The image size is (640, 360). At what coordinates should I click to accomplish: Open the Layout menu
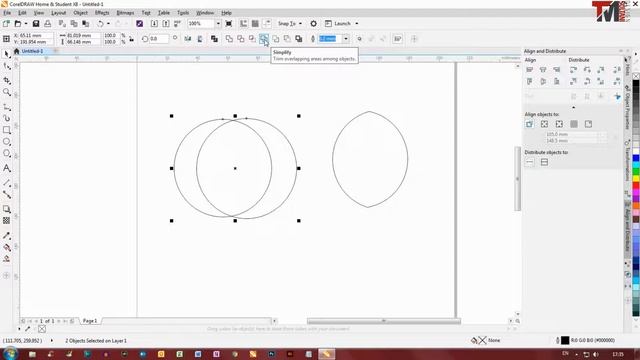point(58,13)
